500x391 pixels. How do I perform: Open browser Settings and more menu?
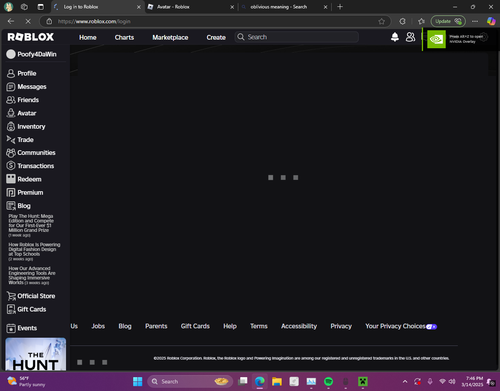click(475, 21)
